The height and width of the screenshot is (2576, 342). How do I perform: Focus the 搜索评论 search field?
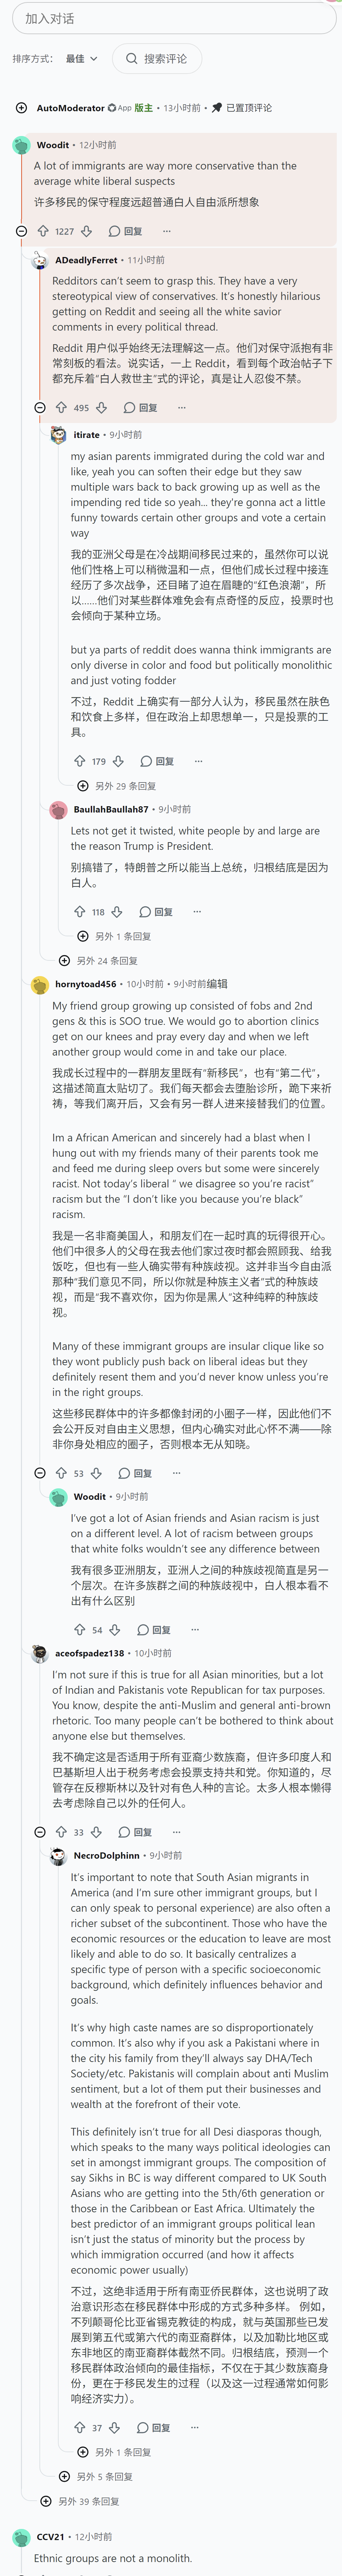(x=157, y=59)
